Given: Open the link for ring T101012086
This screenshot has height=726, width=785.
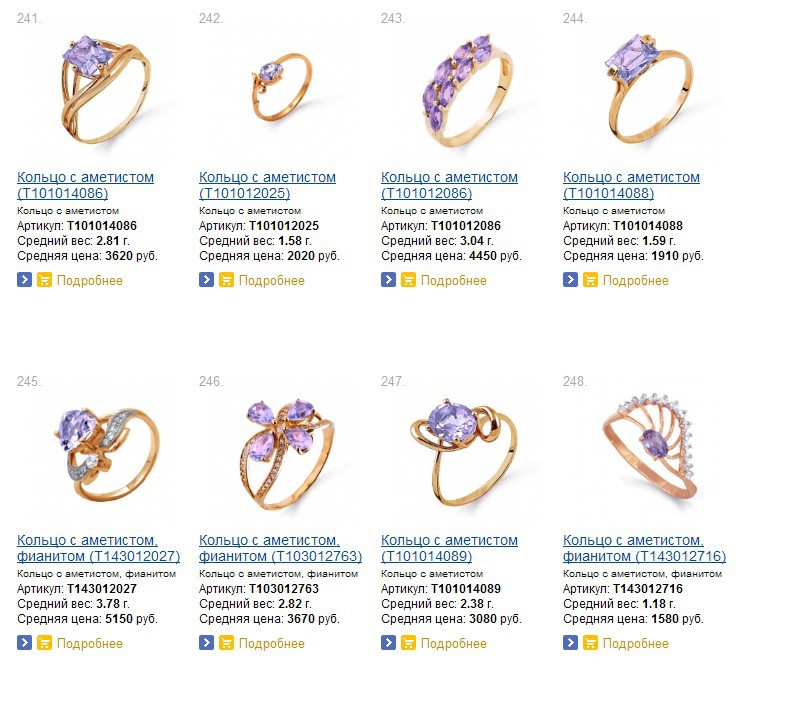Looking at the screenshot, I should [449, 185].
